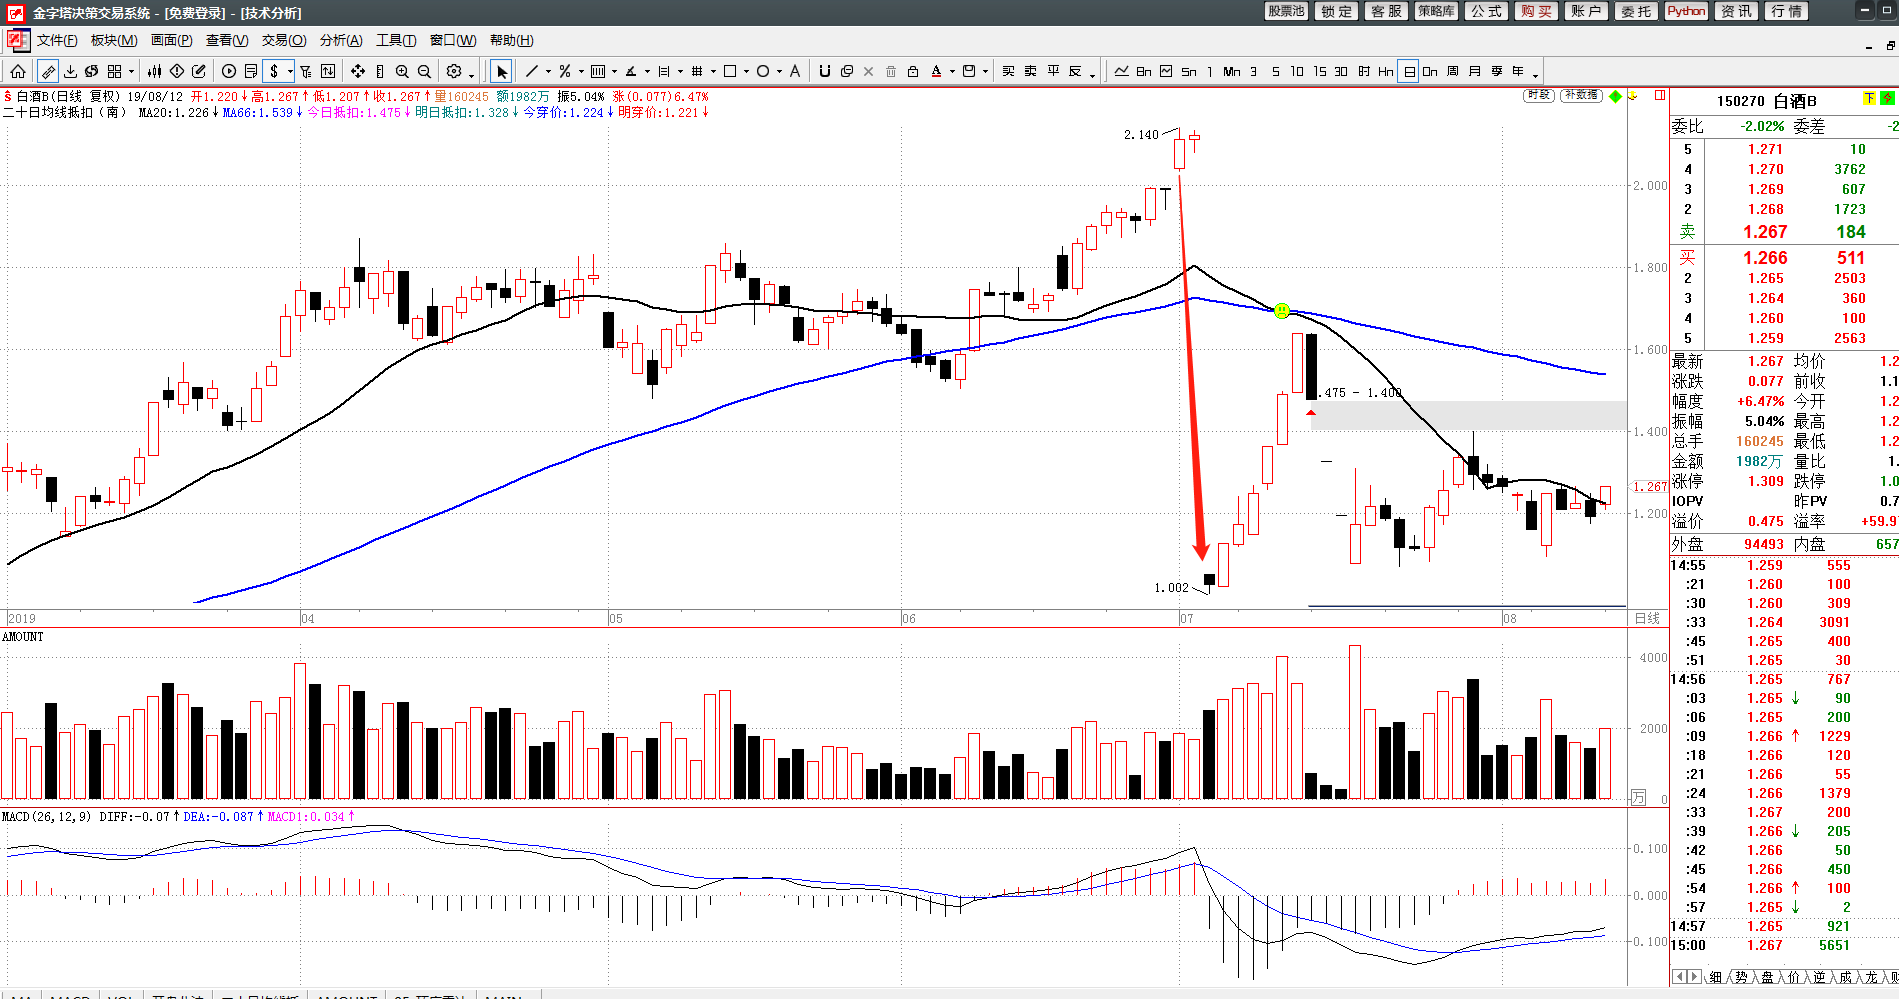
Task: Click the Python button
Action: [x=1686, y=11]
